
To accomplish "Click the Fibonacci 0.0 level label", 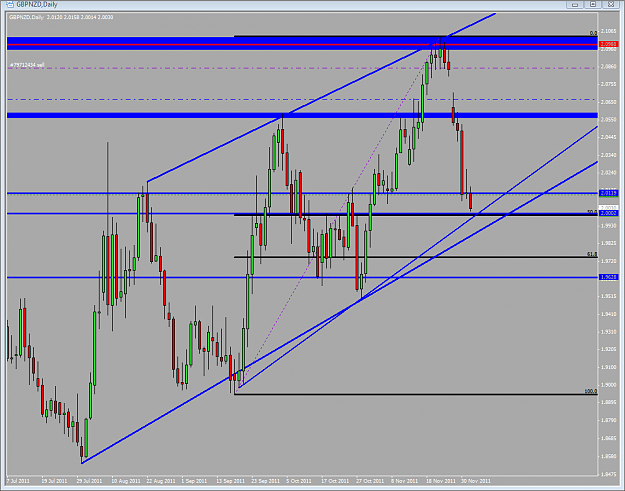I will pos(593,33).
